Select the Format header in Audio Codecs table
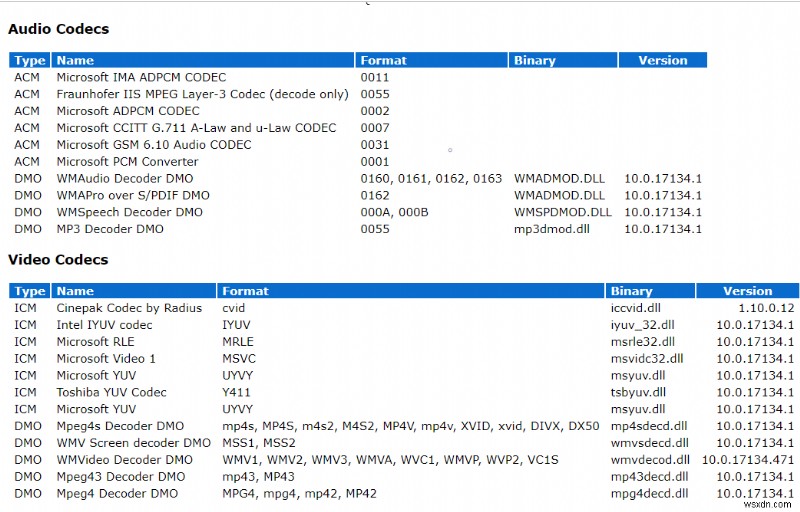Screen dimensions: 800x512 click(432, 60)
